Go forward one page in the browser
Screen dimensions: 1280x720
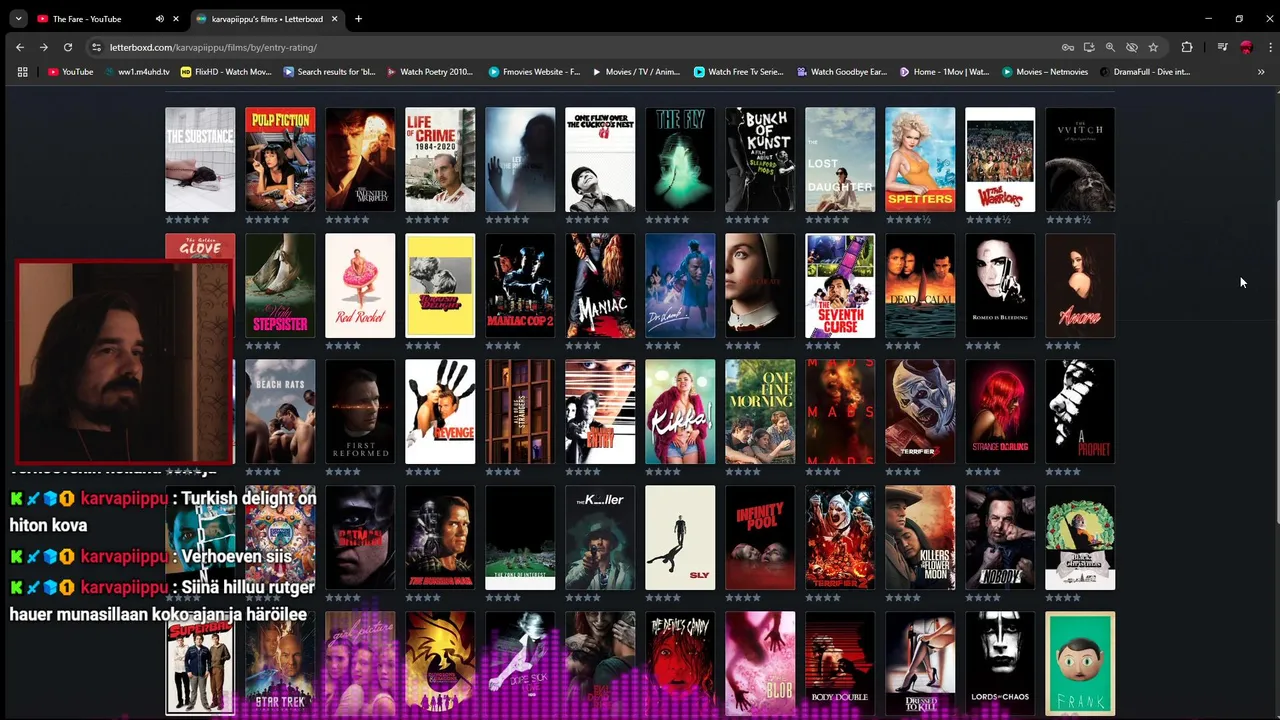[44, 47]
